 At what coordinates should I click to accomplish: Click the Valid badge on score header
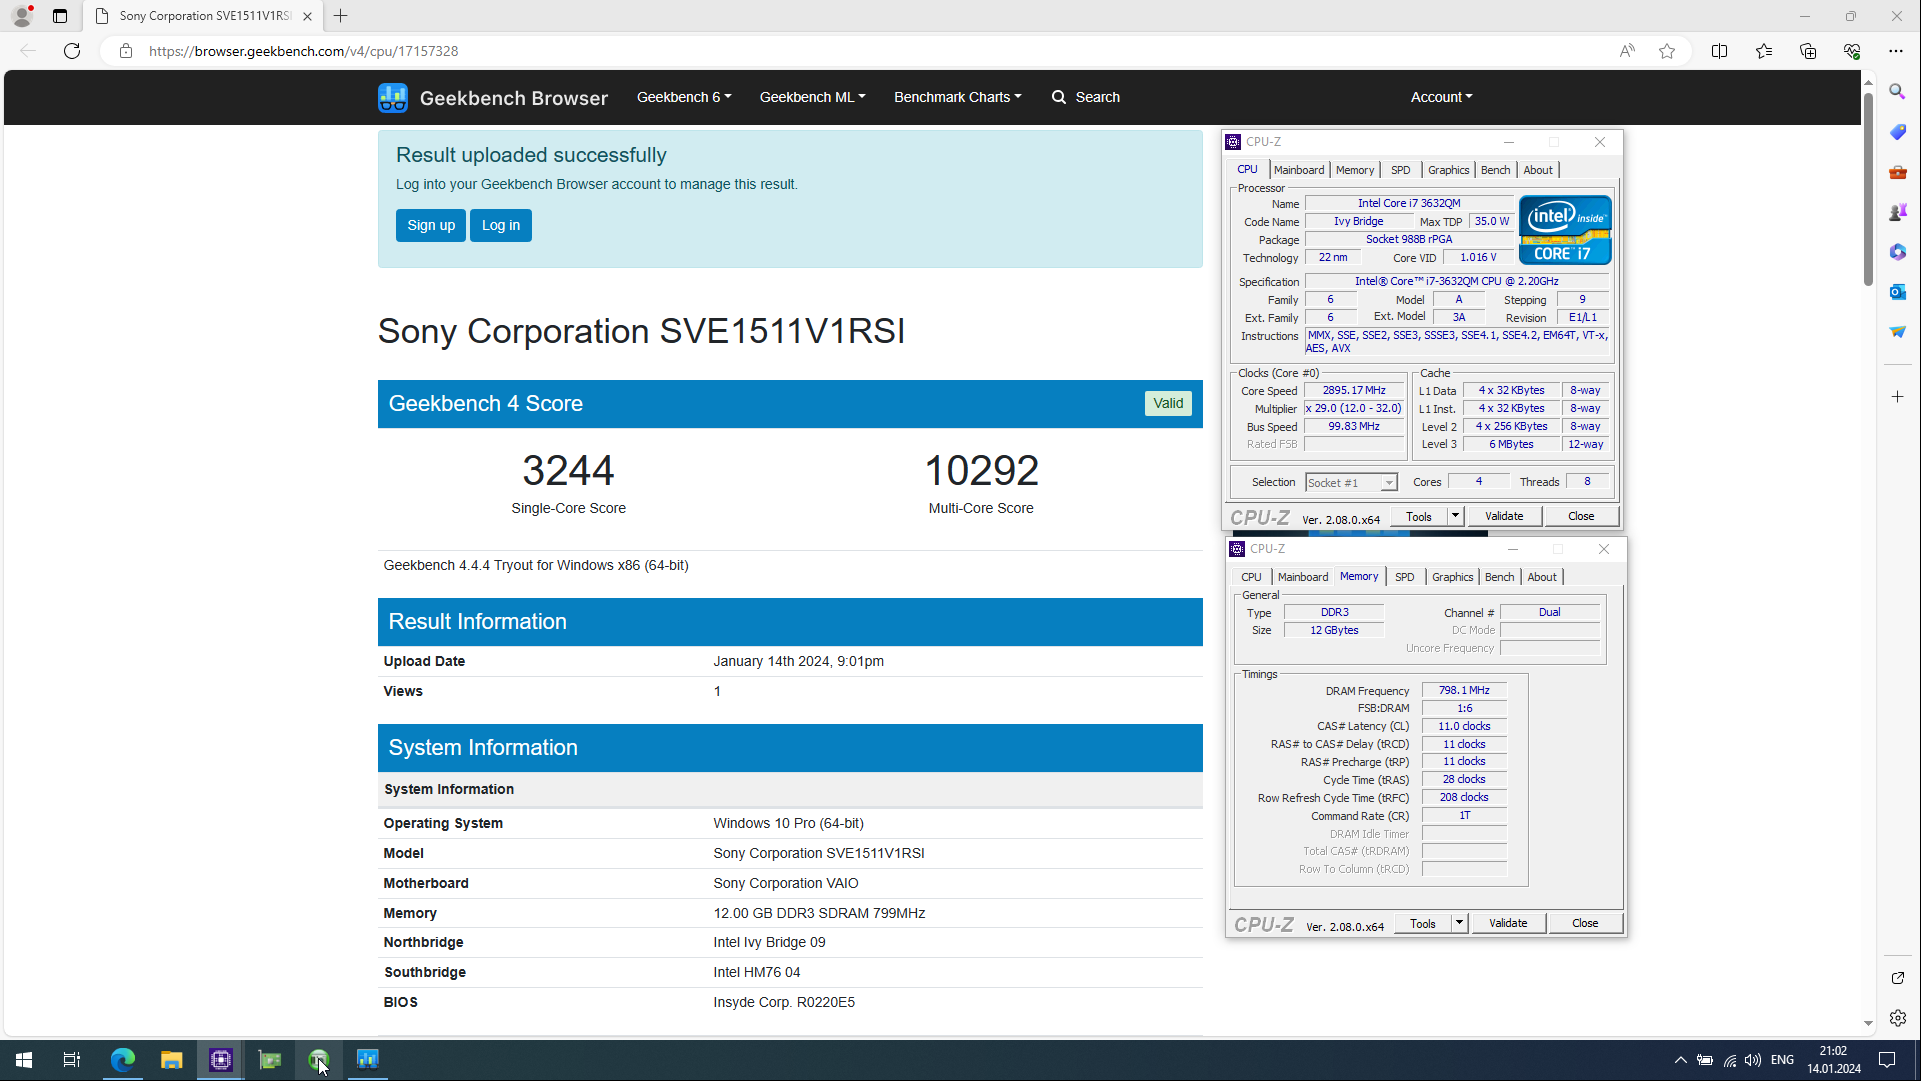[x=1168, y=403]
